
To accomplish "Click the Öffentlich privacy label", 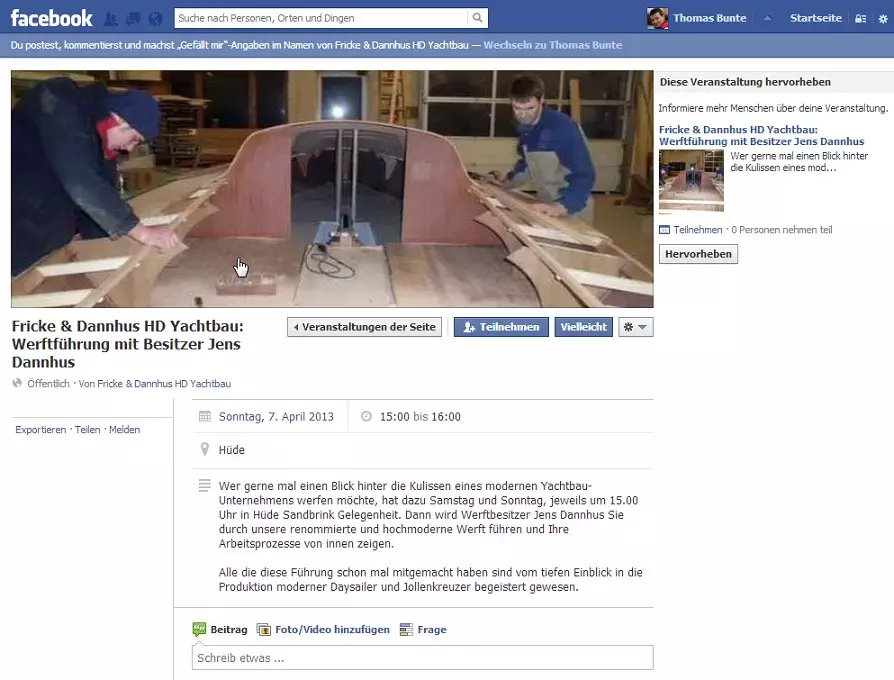I will pyautogui.click(x=48, y=384).
